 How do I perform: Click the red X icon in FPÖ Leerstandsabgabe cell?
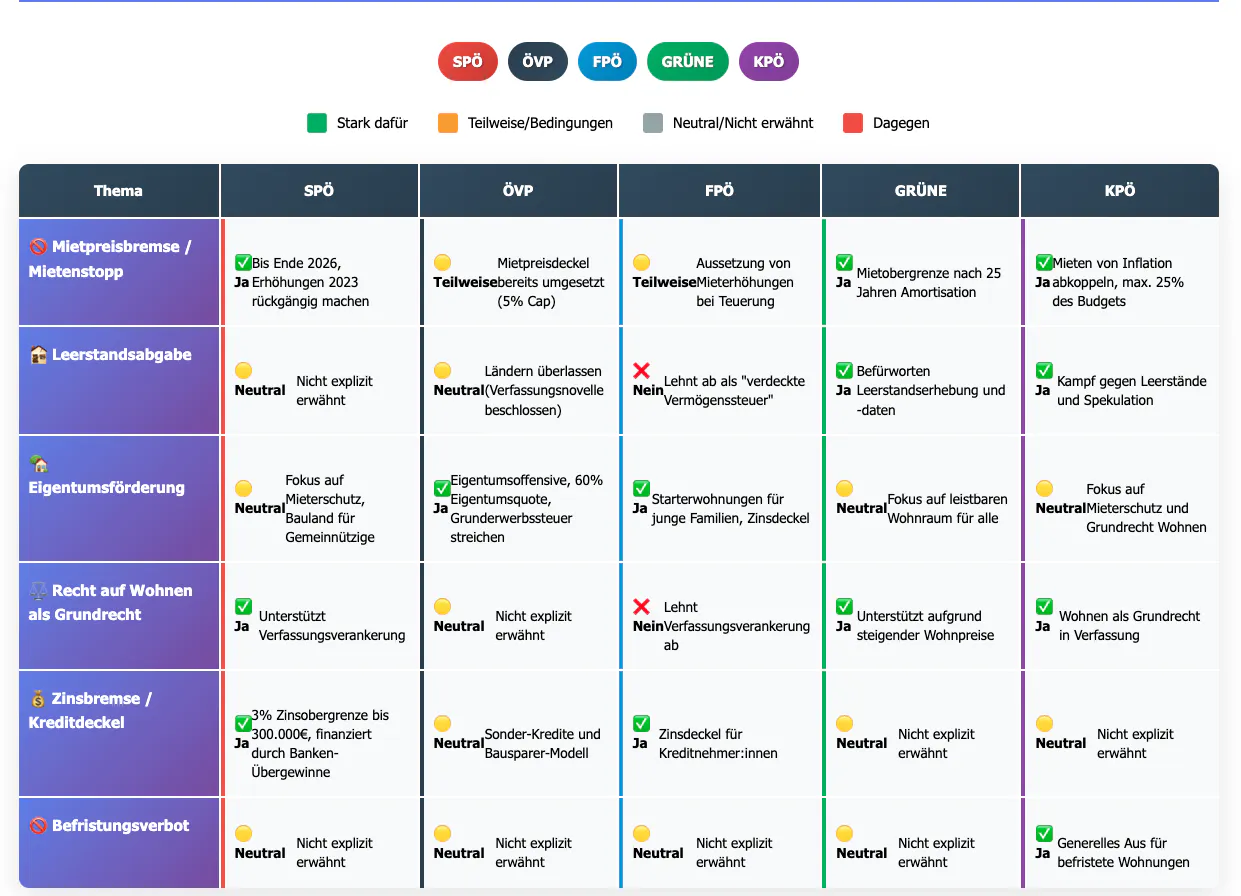pyautogui.click(x=642, y=371)
